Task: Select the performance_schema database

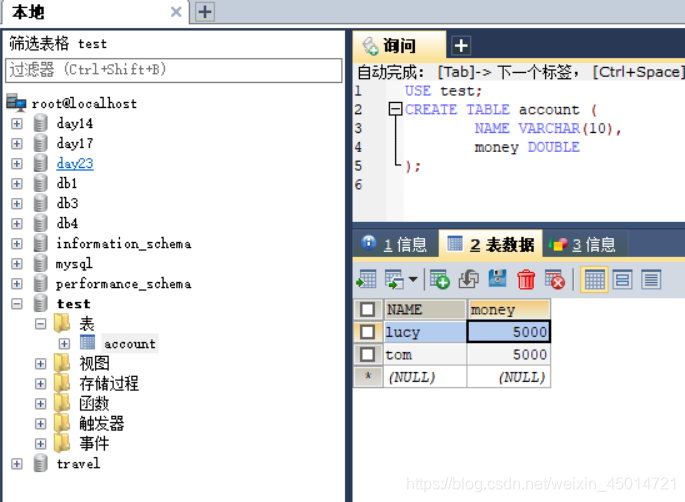Action: coord(124,284)
